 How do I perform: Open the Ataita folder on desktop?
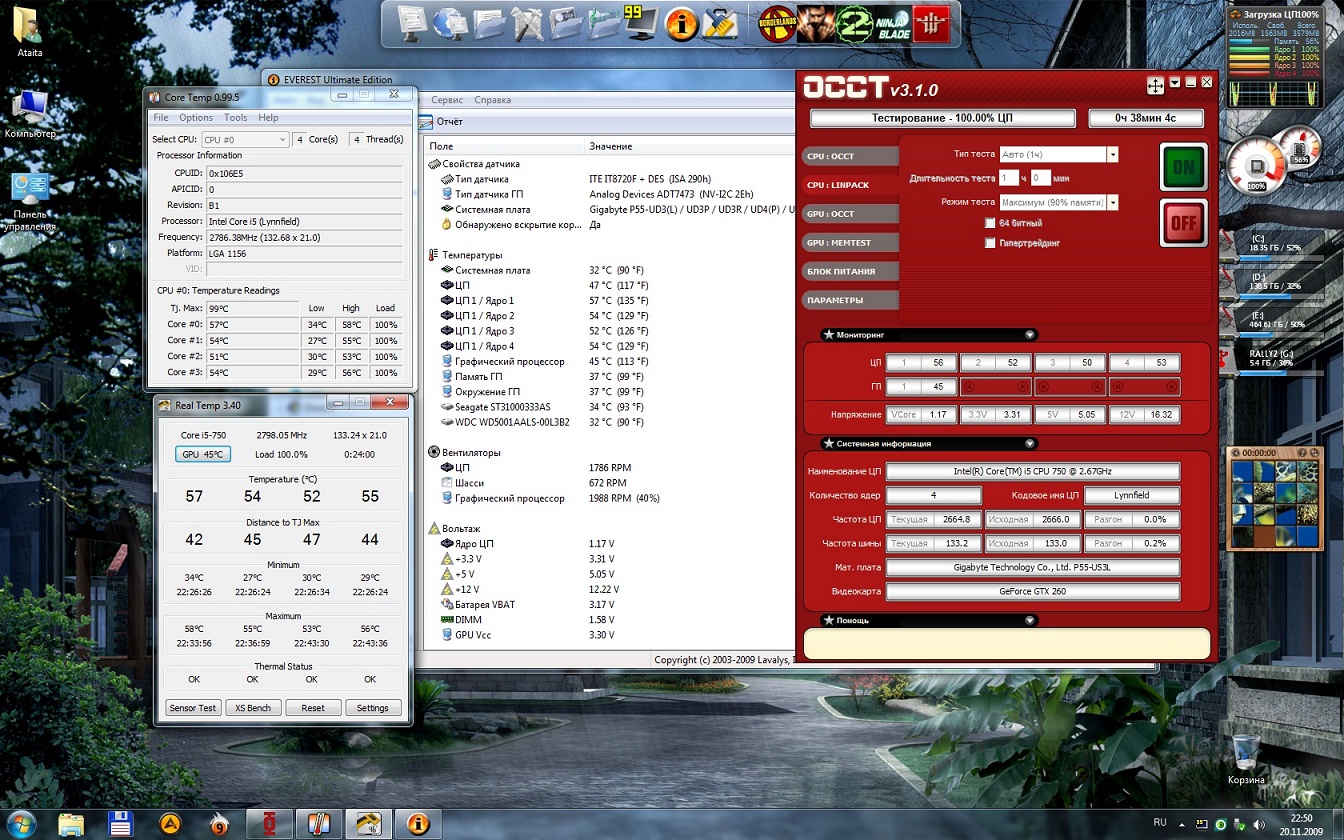tap(29, 32)
